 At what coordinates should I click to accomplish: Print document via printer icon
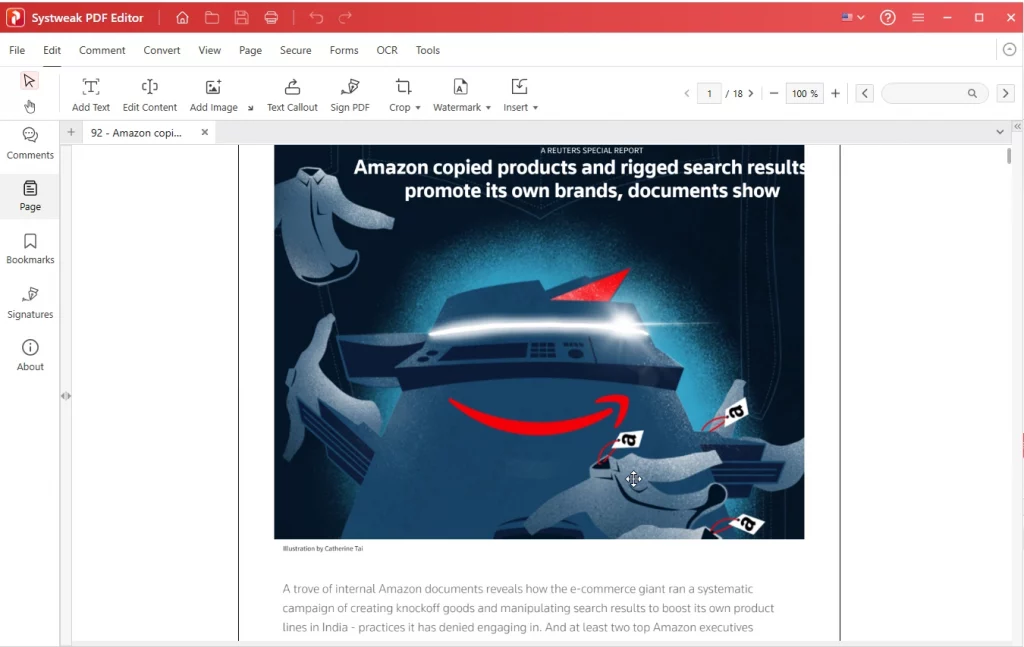271,18
